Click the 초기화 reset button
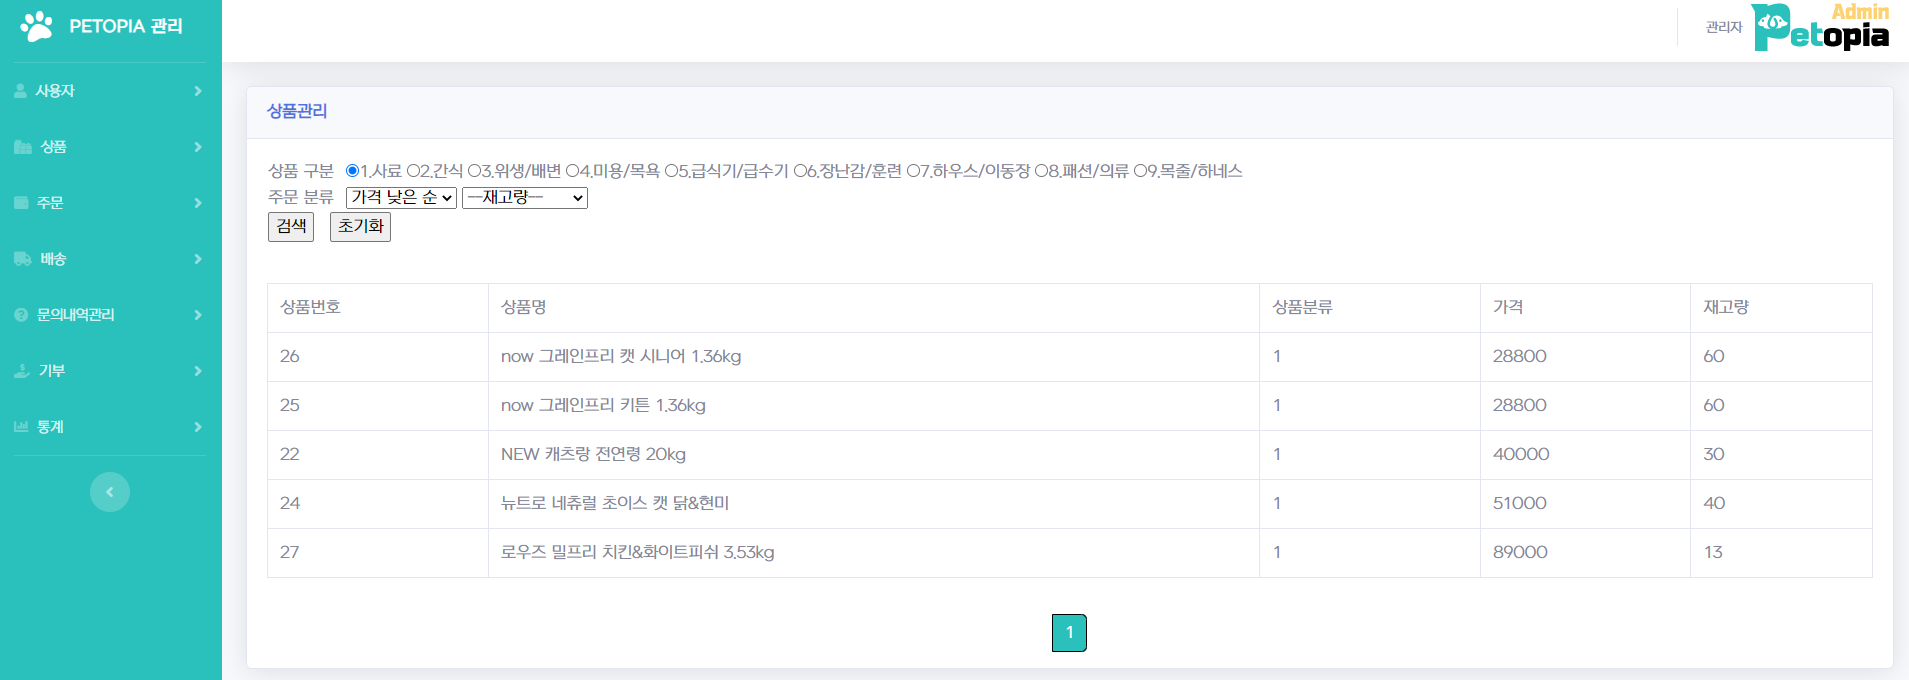Screen dimensions: 1909x680 coord(360,227)
